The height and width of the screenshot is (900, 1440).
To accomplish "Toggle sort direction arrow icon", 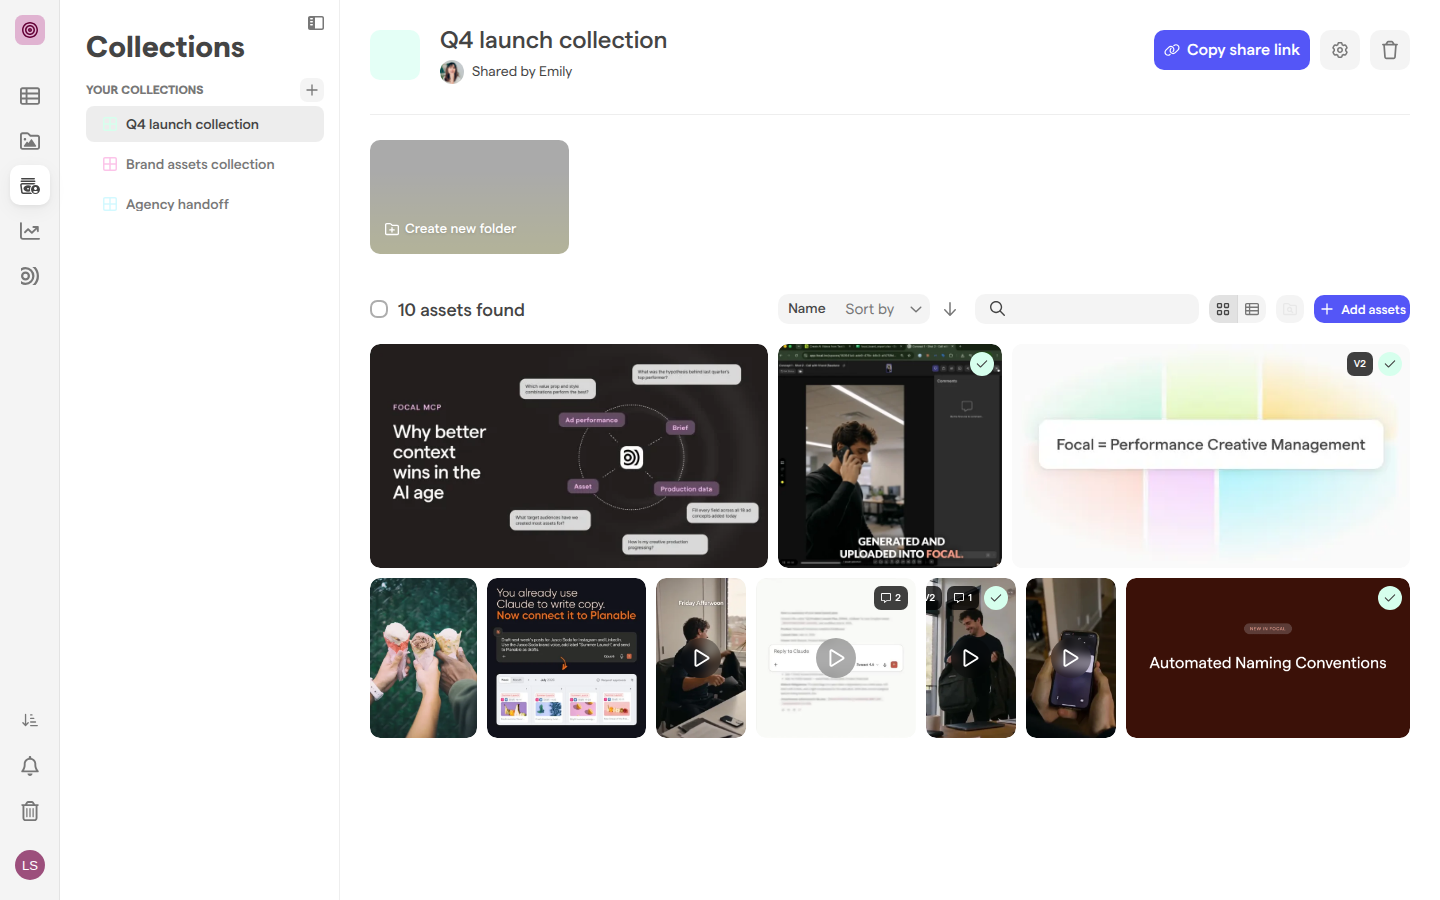I will click(950, 309).
